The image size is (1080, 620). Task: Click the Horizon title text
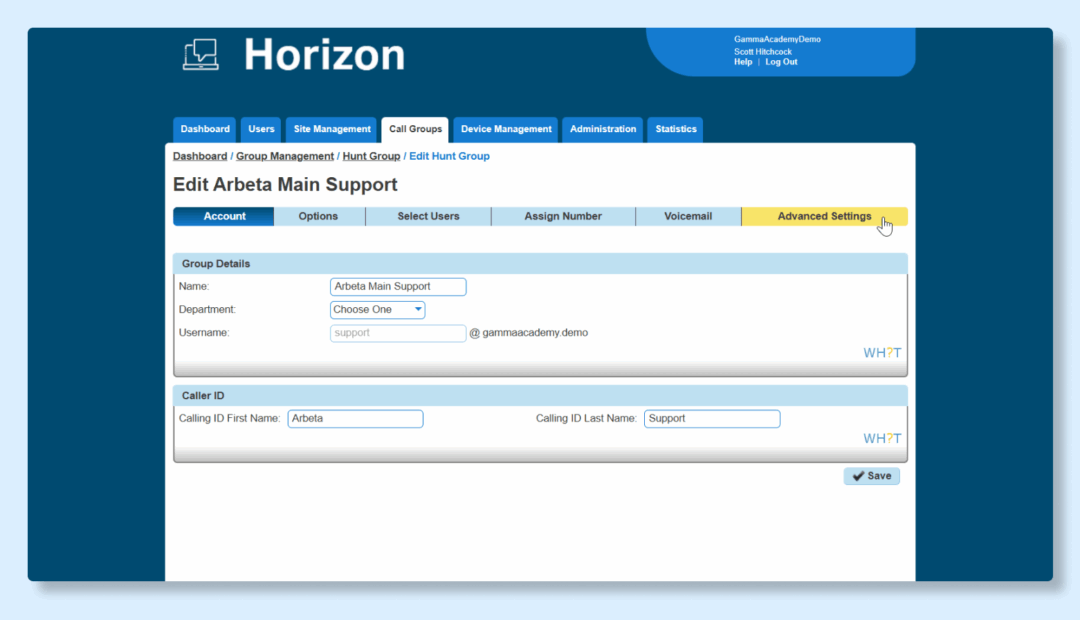click(x=324, y=54)
